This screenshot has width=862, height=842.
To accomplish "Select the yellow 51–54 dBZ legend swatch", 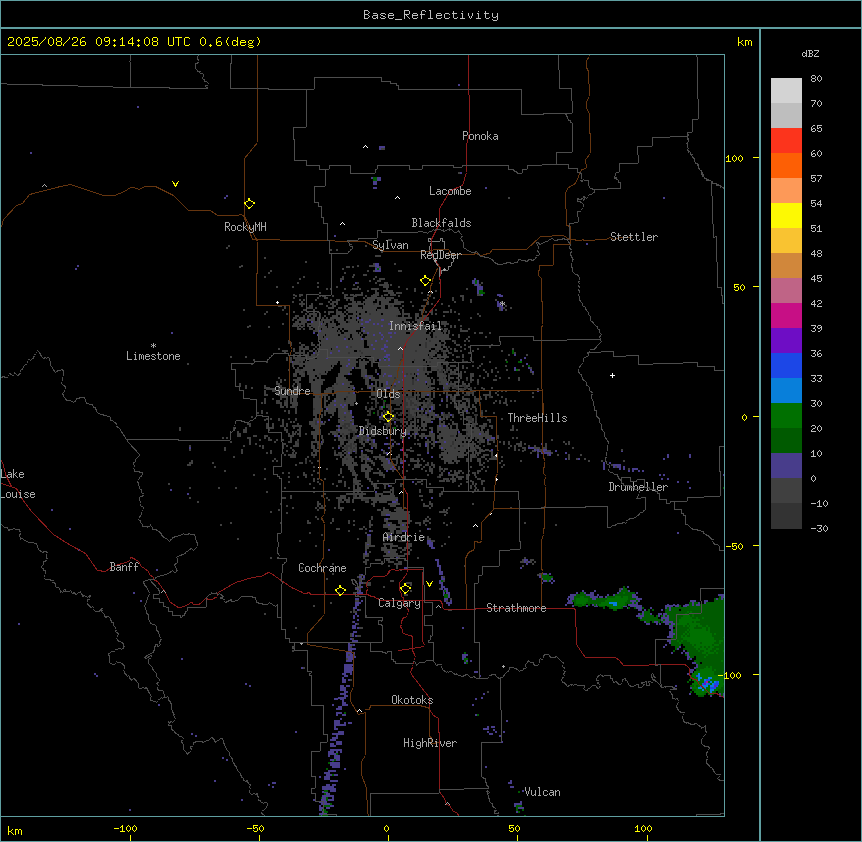I will tap(786, 215).
